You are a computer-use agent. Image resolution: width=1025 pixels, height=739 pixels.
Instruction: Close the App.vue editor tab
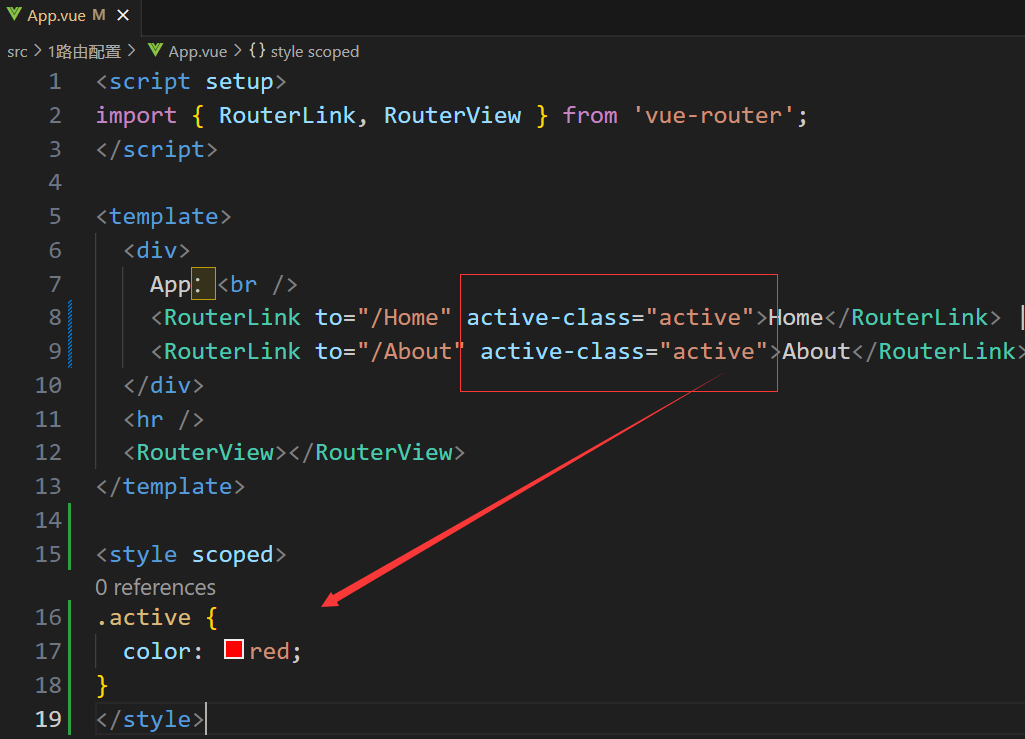(123, 15)
